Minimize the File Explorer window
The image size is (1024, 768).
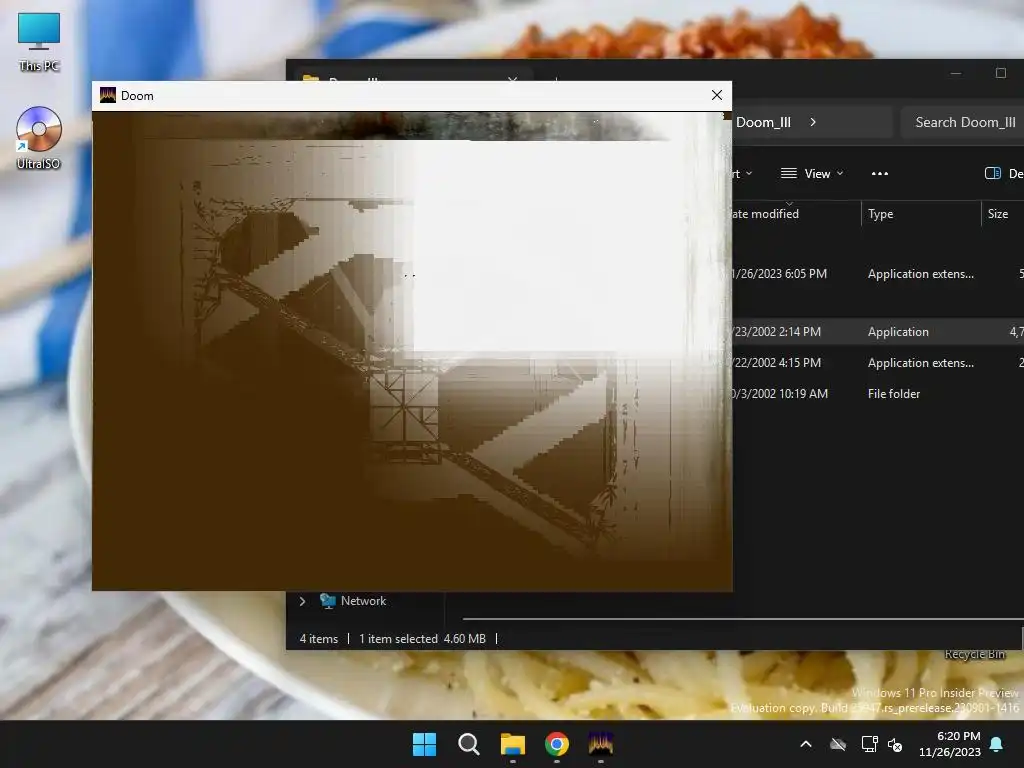[955, 73]
